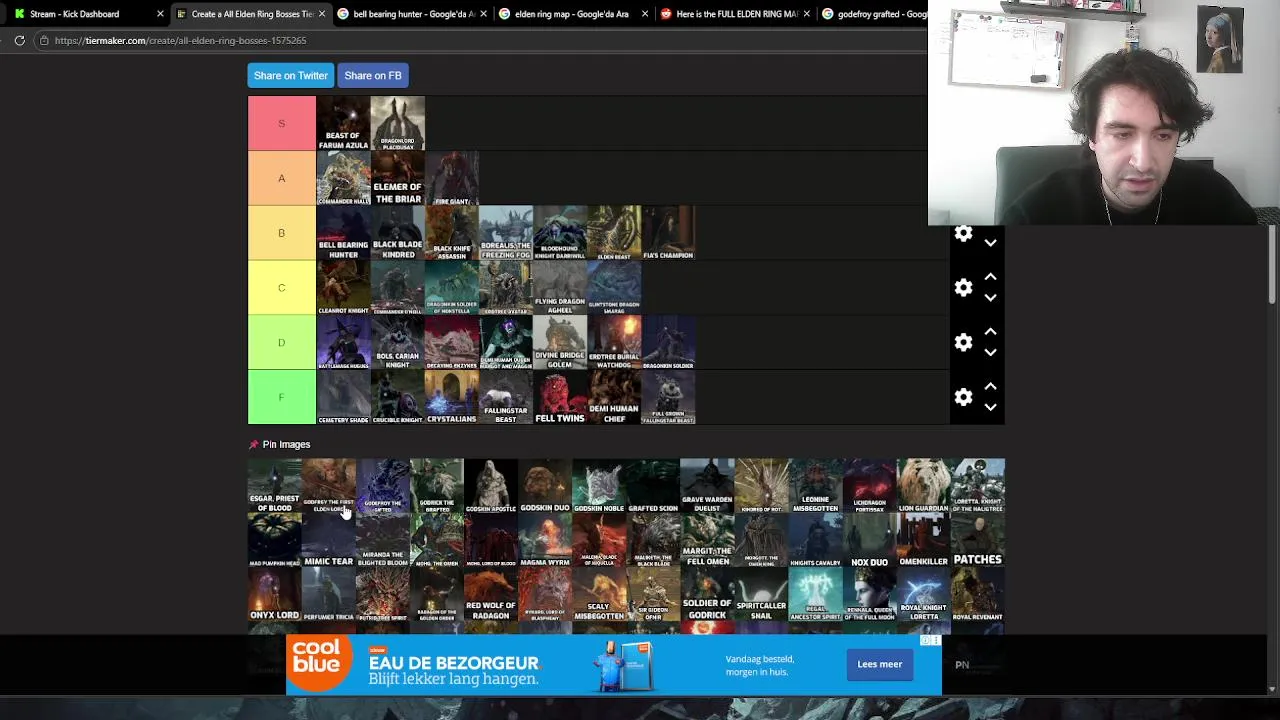Screen dimensions: 1280x720
Task: Pick Esgar, Priest of Blood image
Action: (x=275, y=486)
